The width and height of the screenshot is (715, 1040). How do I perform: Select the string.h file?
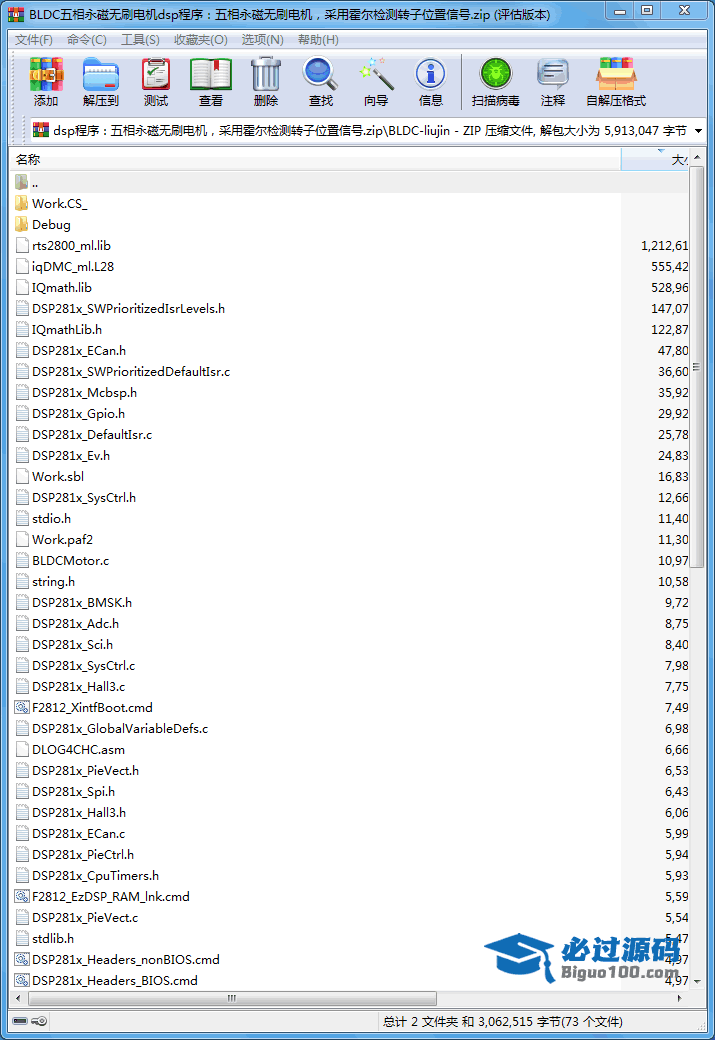[54, 582]
